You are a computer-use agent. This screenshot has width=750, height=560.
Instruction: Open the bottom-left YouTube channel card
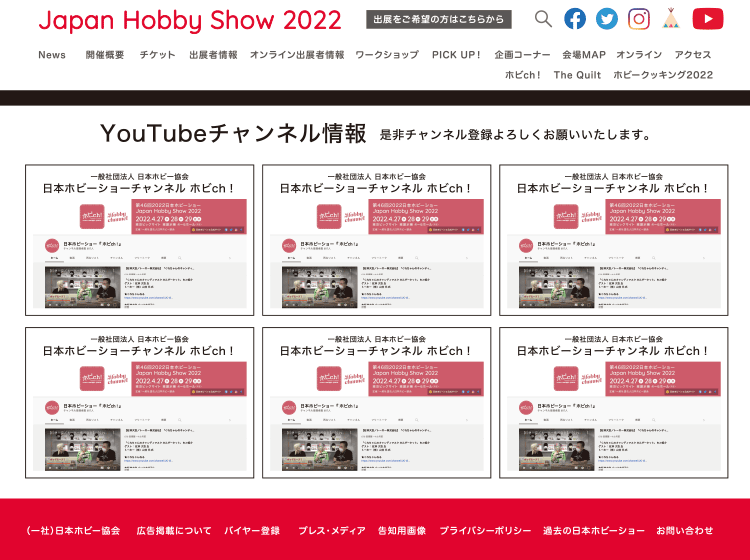point(140,403)
